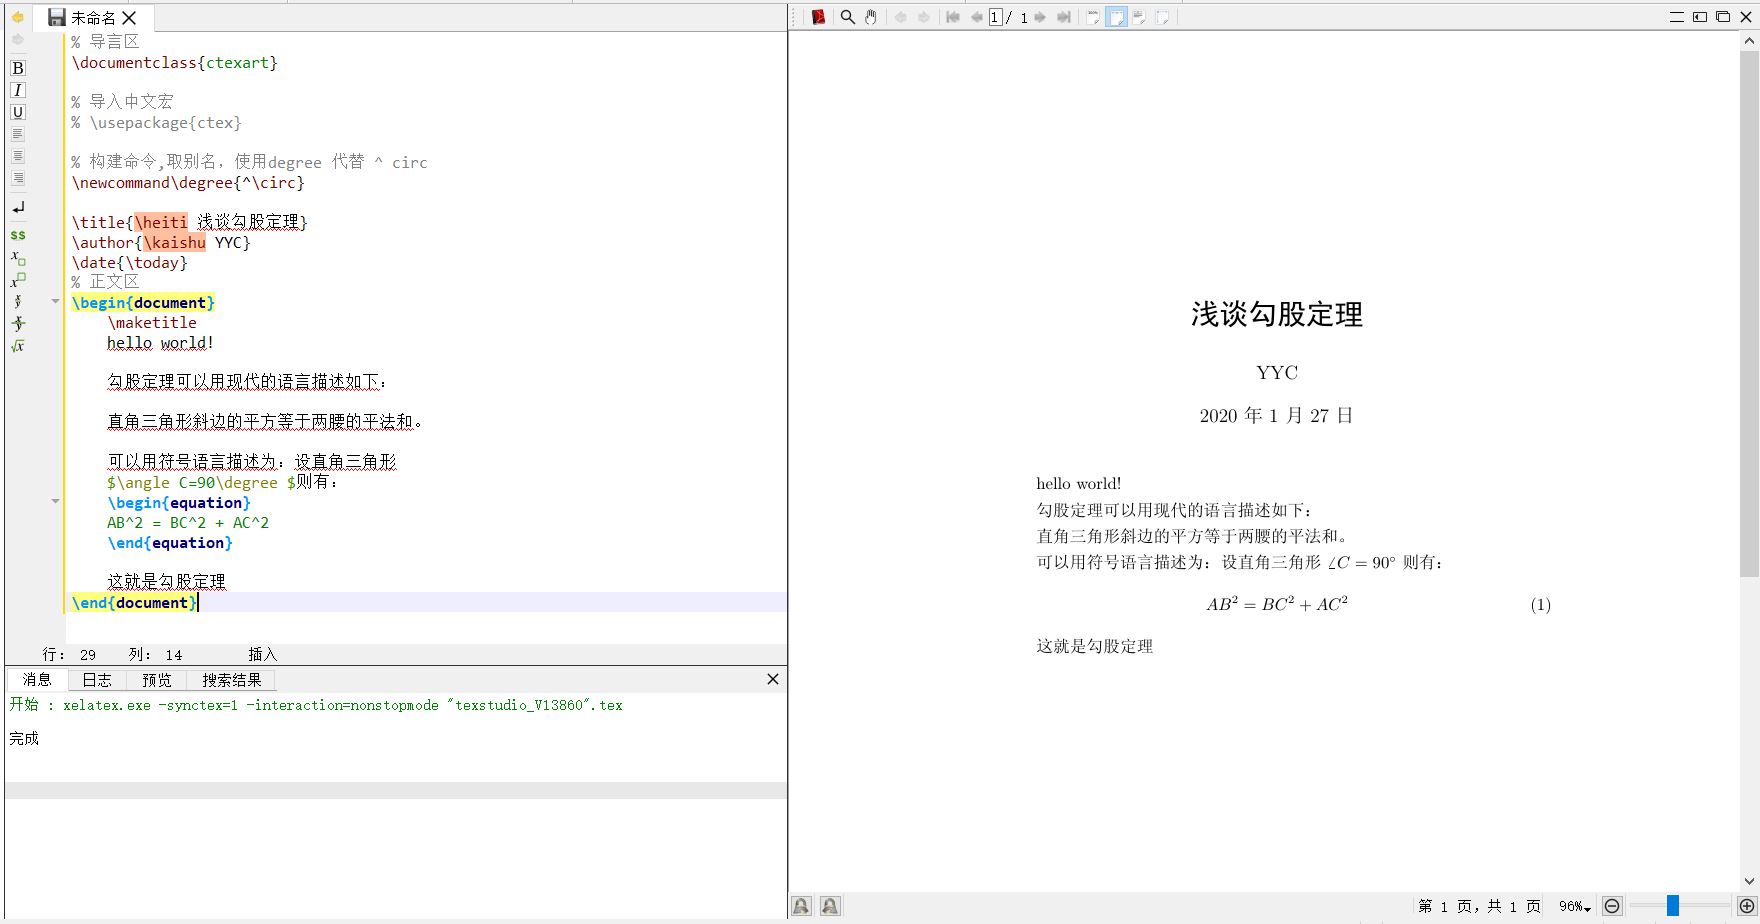Click the underline icon in the sidebar
Screen dimensions: 1760x924
click(x=17, y=112)
